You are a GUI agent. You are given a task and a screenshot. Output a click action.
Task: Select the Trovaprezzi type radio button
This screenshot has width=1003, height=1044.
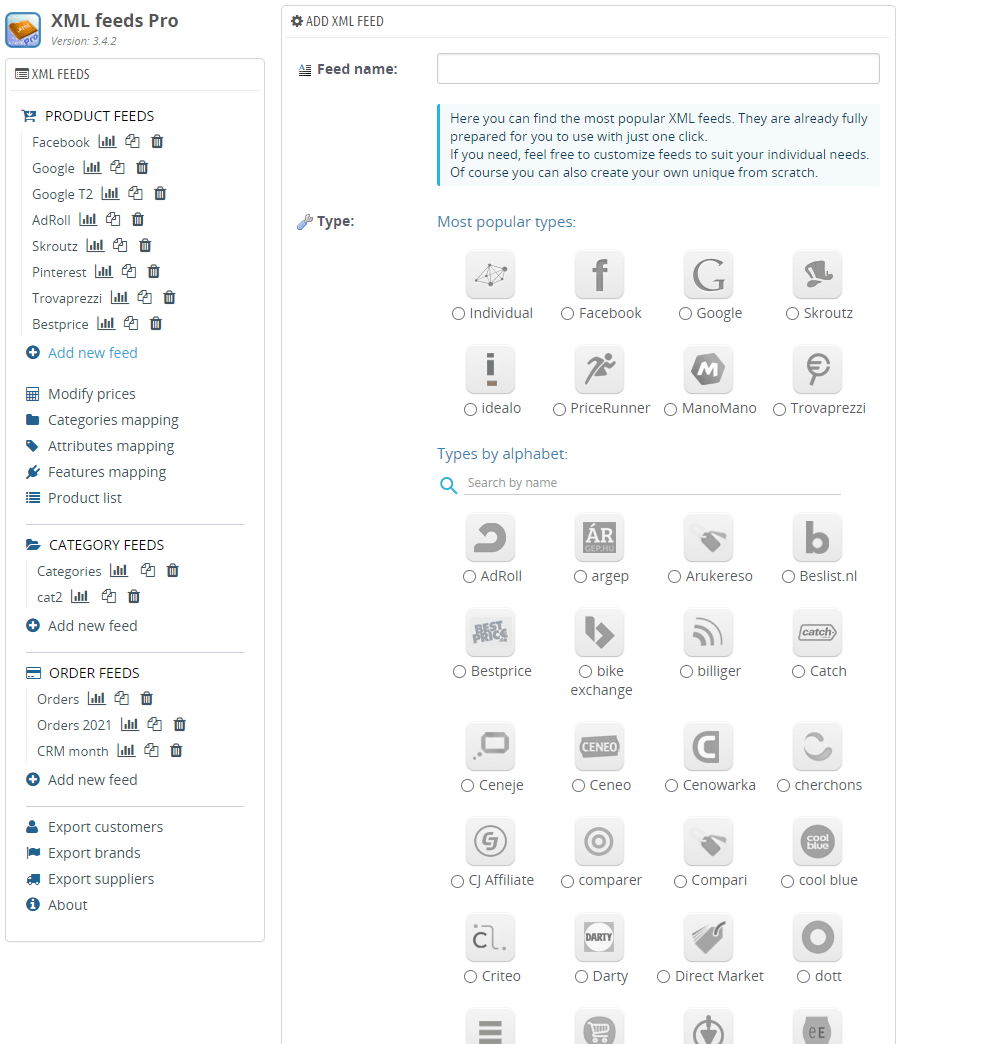779,409
